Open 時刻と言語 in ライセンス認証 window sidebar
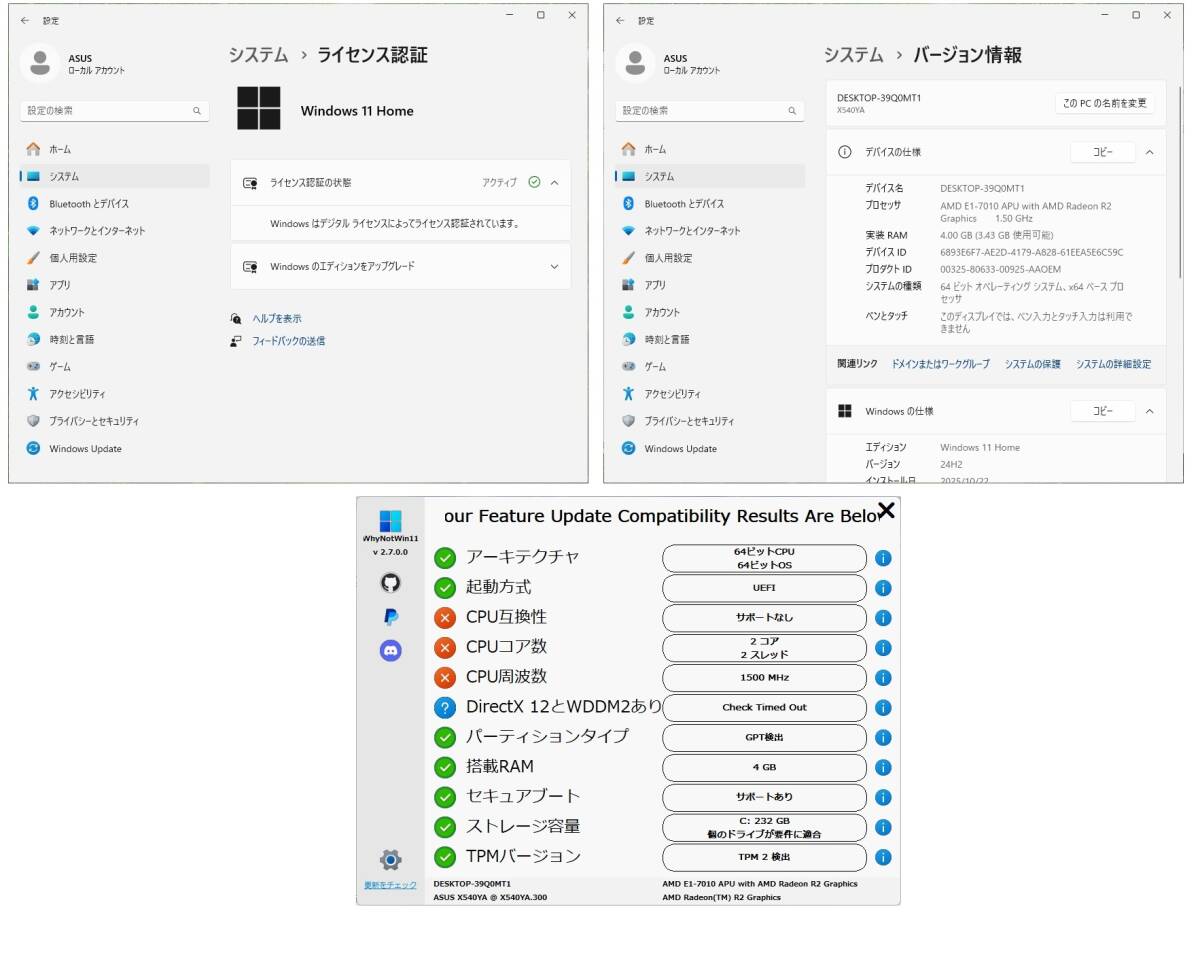Viewport: 1200px width, 964px height. click(x=114, y=339)
